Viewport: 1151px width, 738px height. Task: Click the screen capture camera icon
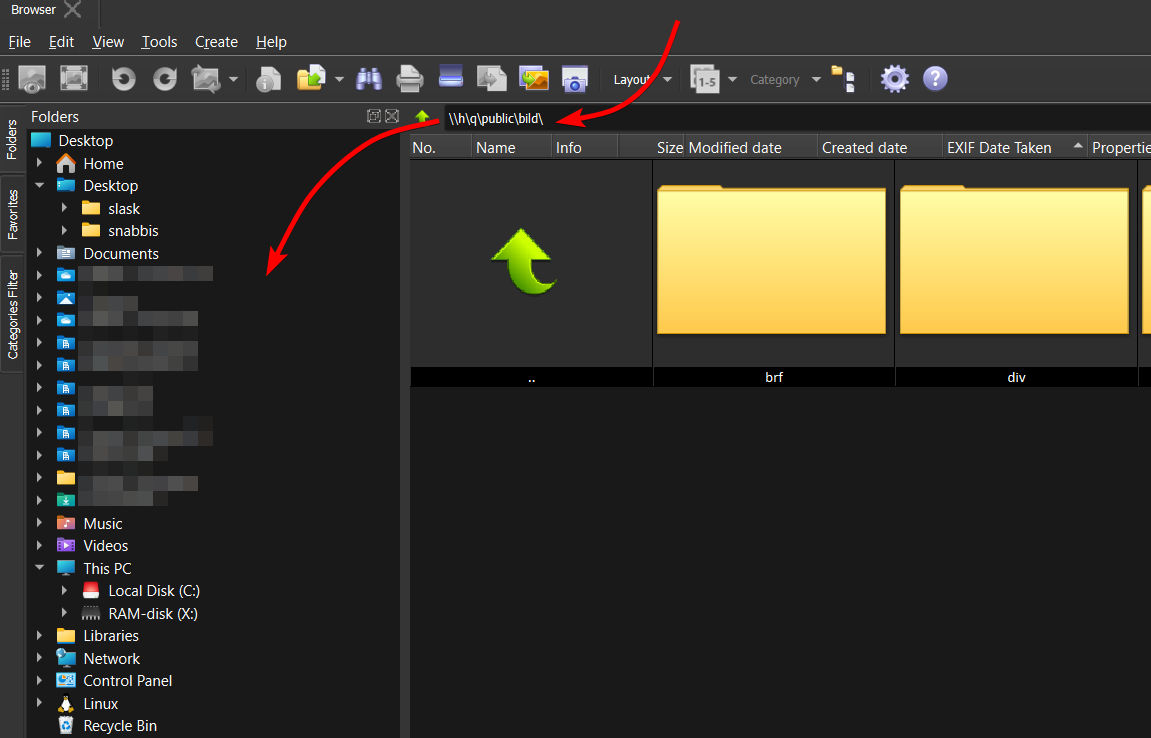[x=574, y=79]
